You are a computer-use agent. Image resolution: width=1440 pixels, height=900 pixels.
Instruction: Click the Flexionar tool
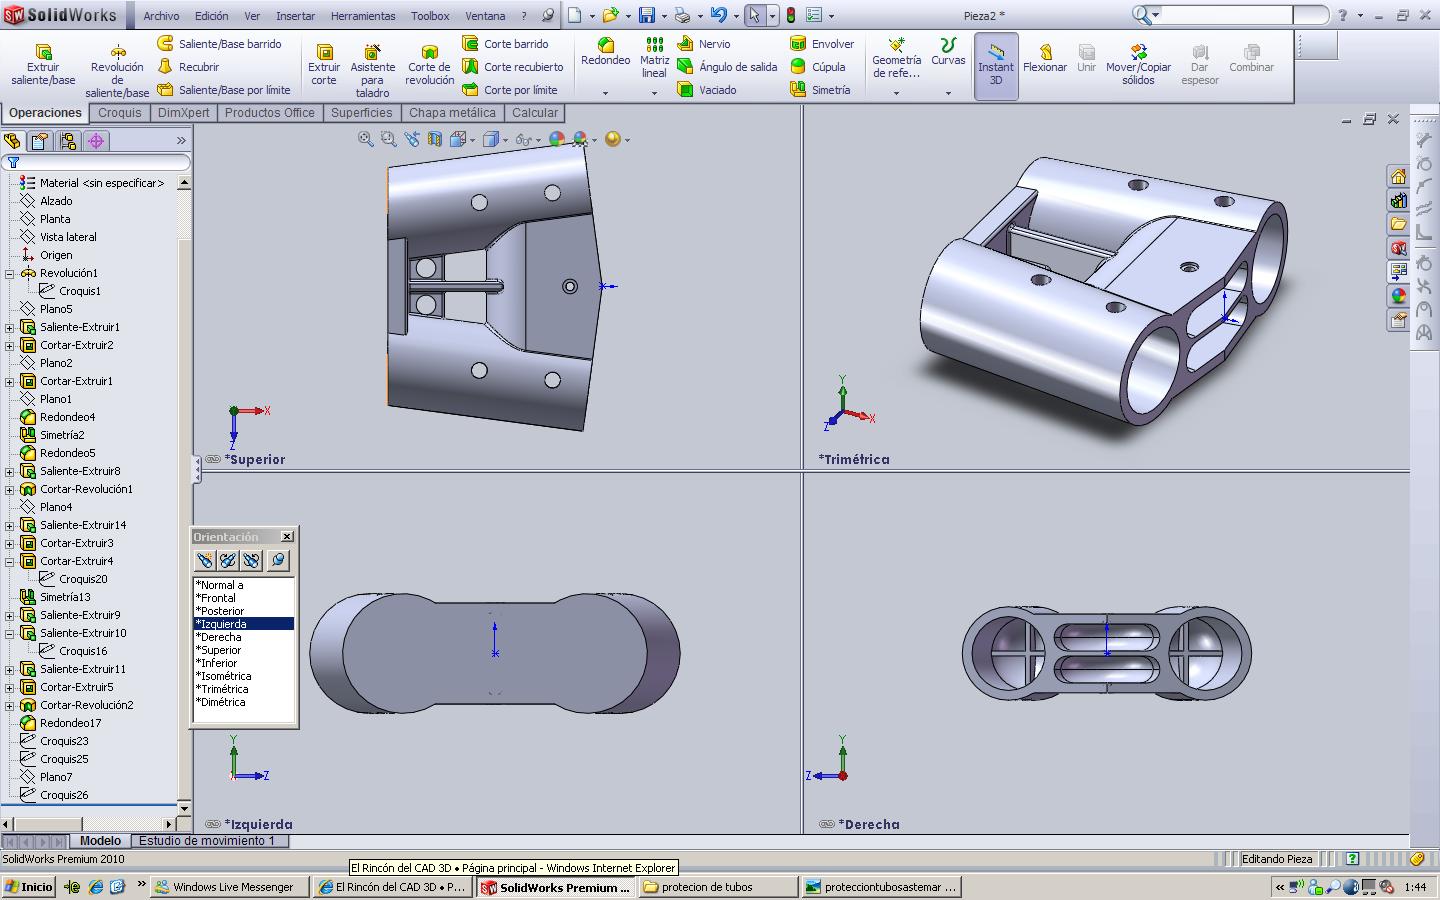click(1045, 58)
